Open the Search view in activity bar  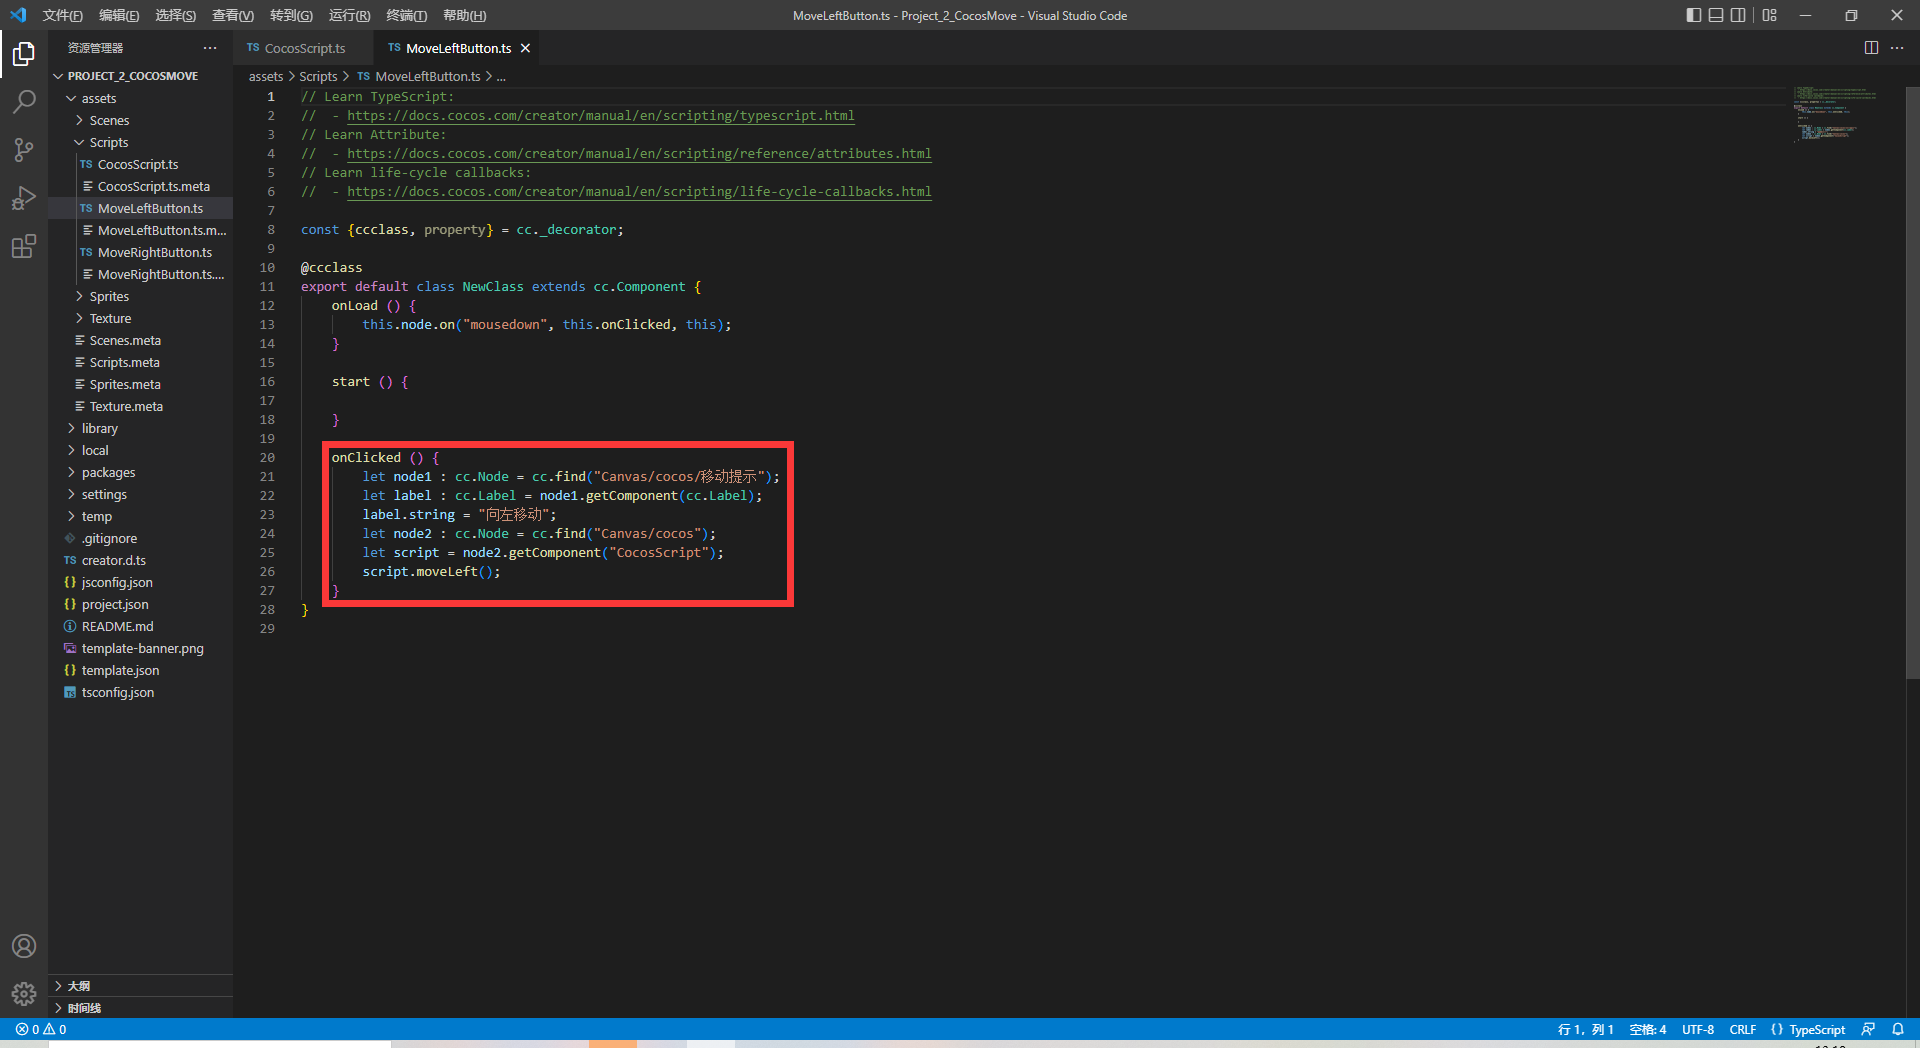[x=24, y=102]
